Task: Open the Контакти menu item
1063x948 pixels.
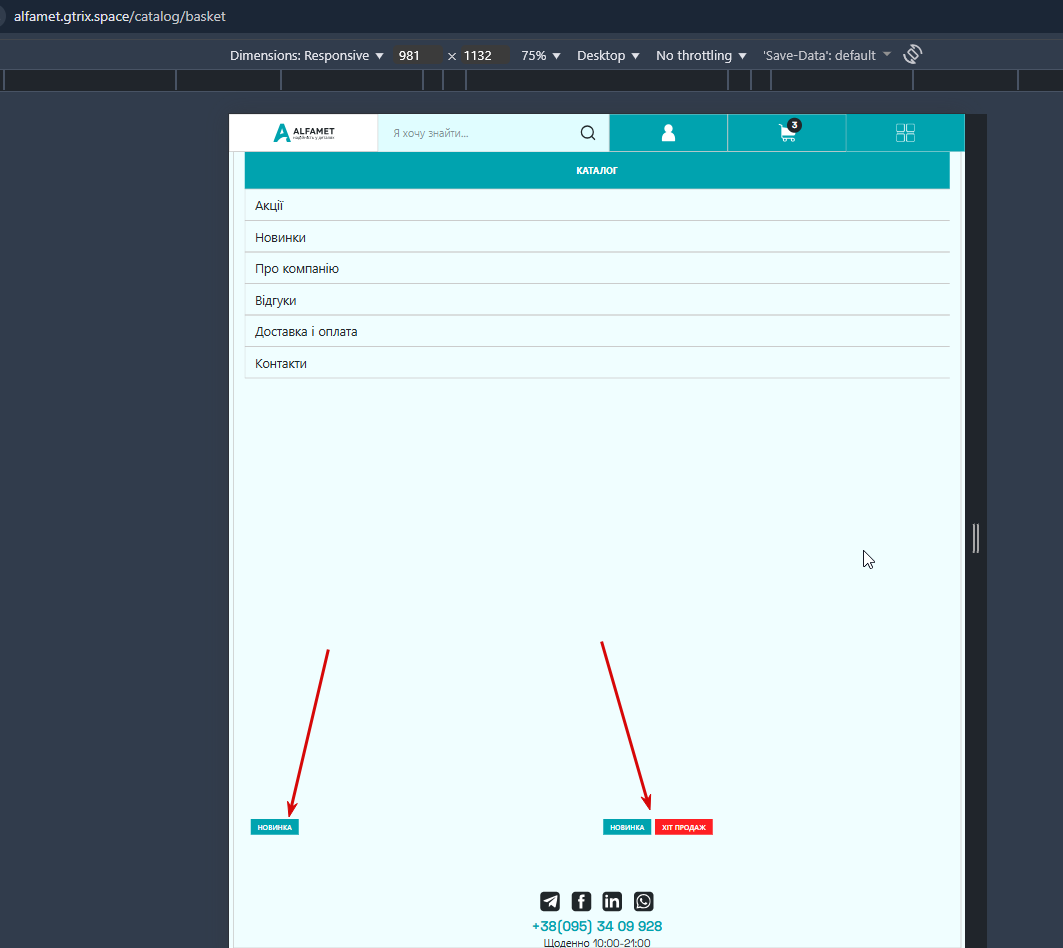Action: click(597, 363)
